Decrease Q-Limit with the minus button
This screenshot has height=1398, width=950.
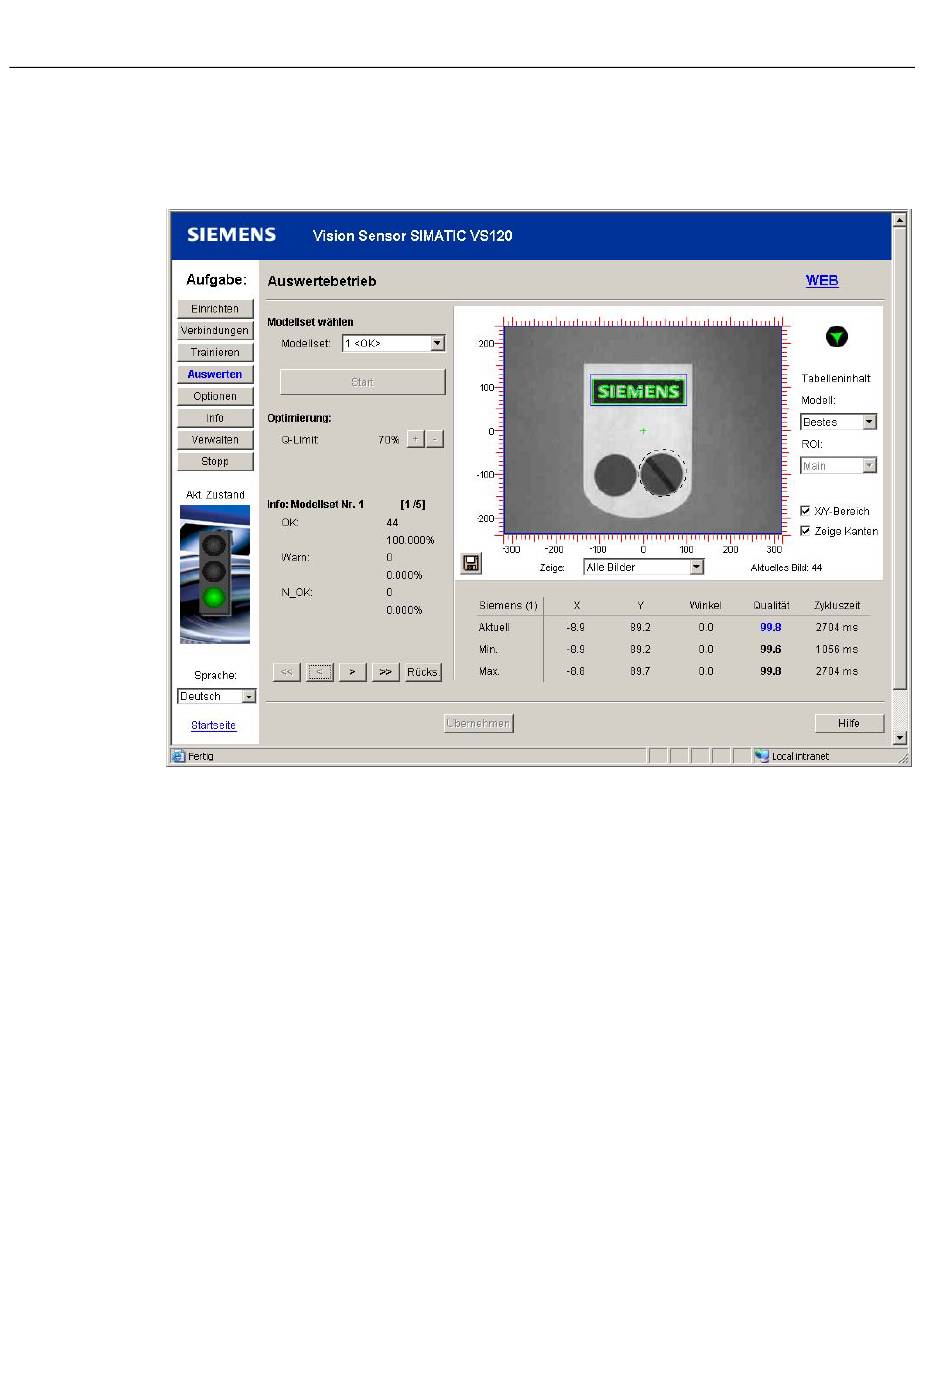434,439
